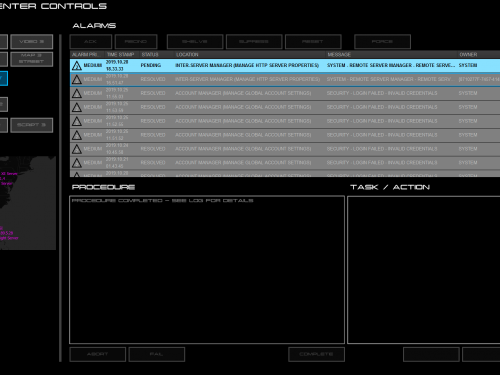Screen dimensions: 500x375
Task: Open the Map 3 Street control
Action: click(x=32, y=59)
